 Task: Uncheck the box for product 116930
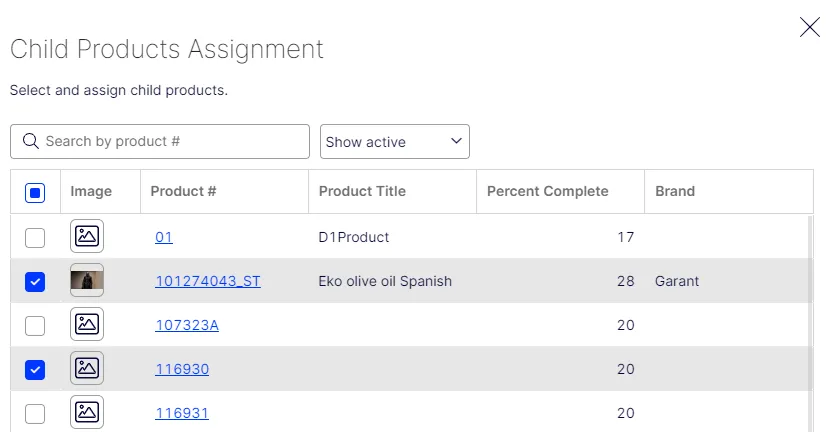[x=35, y=369]
